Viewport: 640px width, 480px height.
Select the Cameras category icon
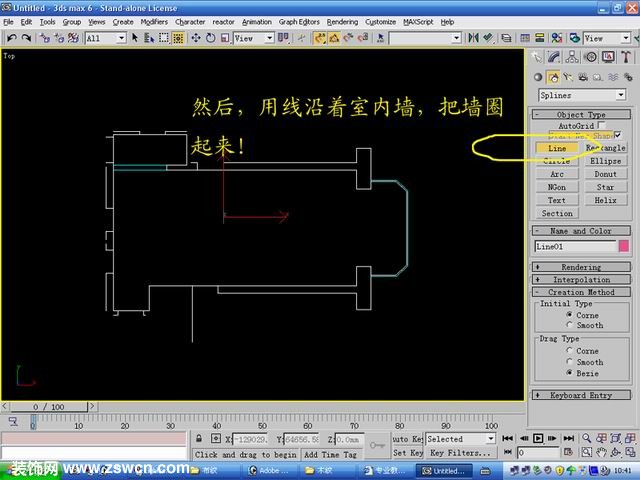point(583,77)
